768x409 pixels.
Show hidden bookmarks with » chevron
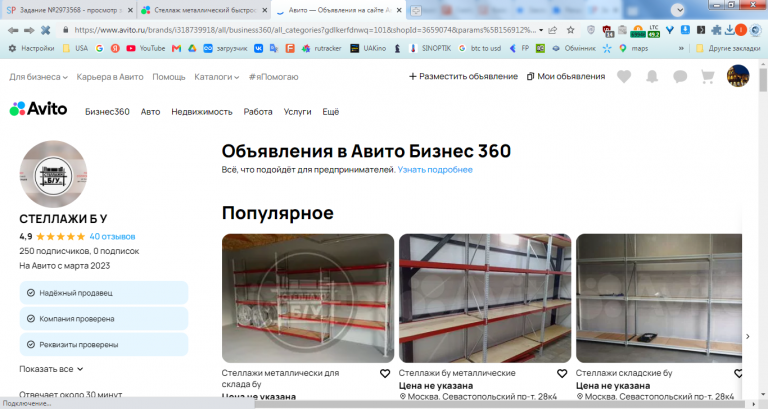[x=681, y=48]
